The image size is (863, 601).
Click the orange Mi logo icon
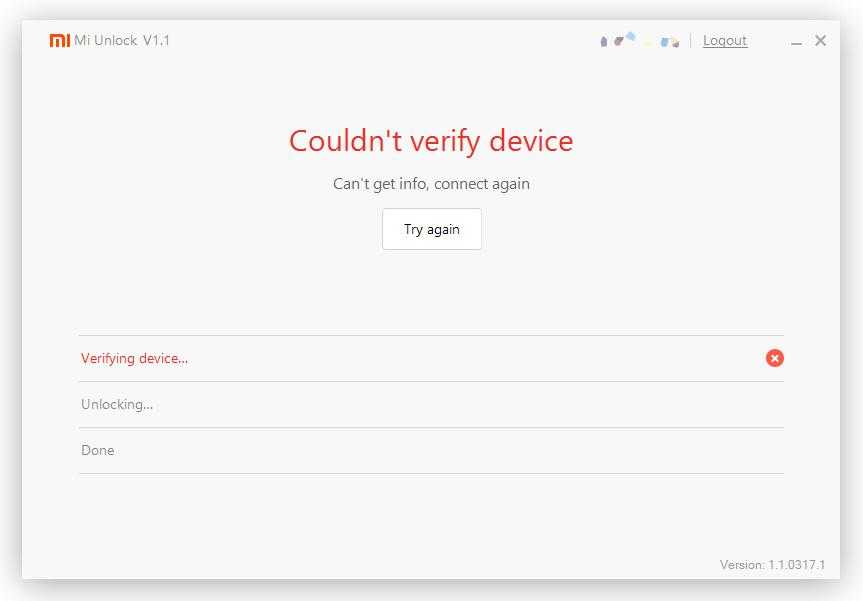click(59, 41)
